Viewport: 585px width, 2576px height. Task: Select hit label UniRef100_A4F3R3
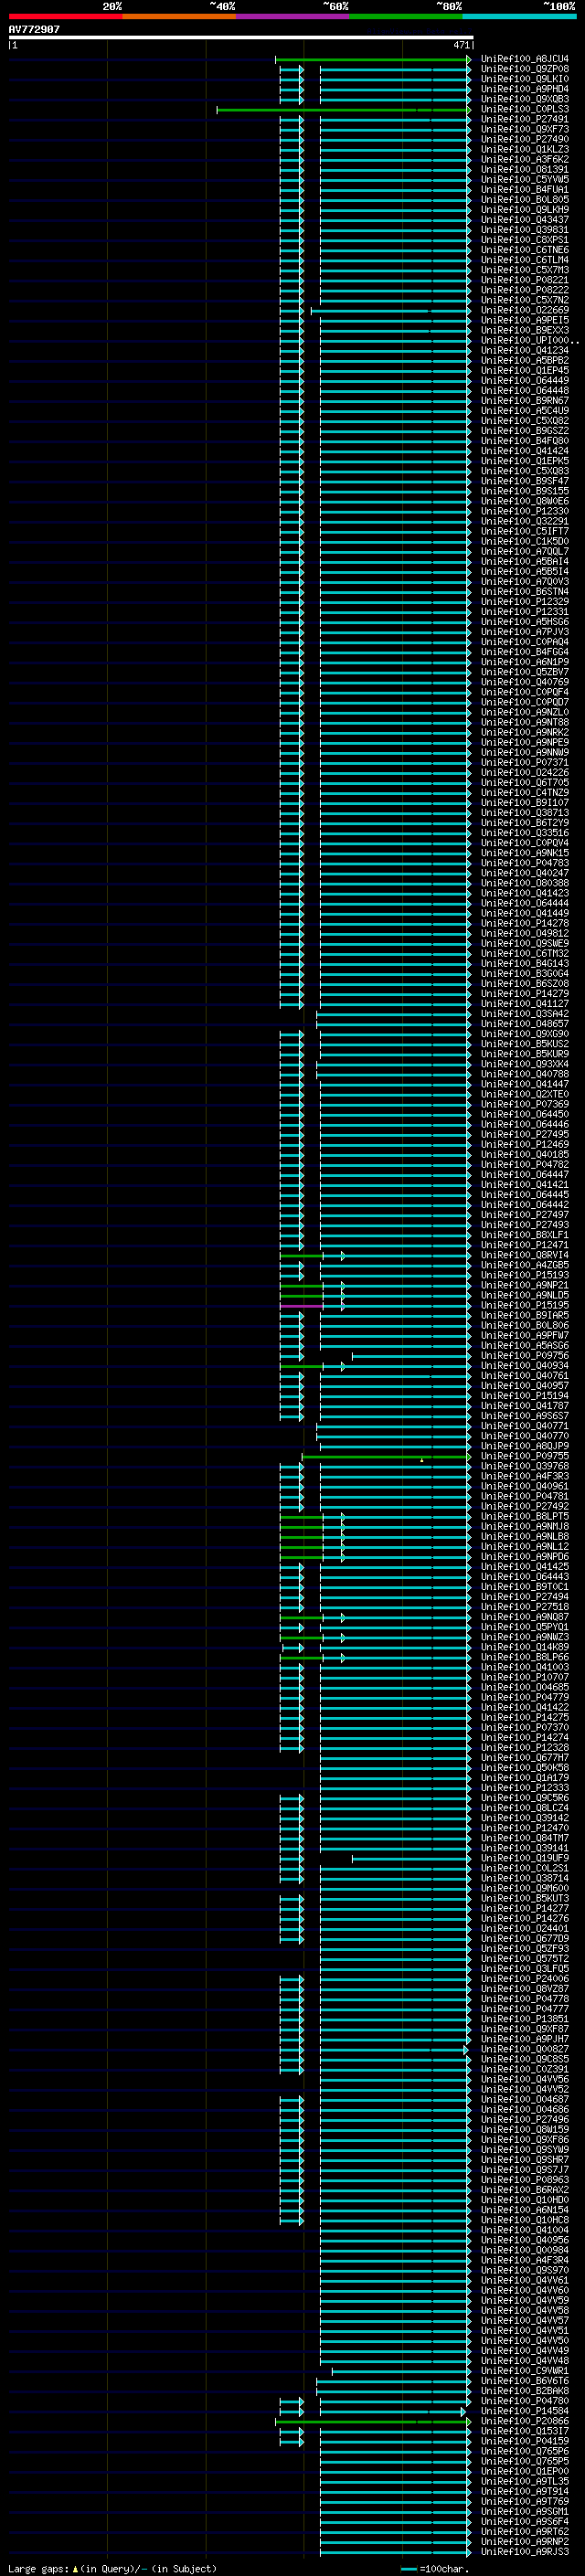pyautogui.click(x=524, y=1477)
